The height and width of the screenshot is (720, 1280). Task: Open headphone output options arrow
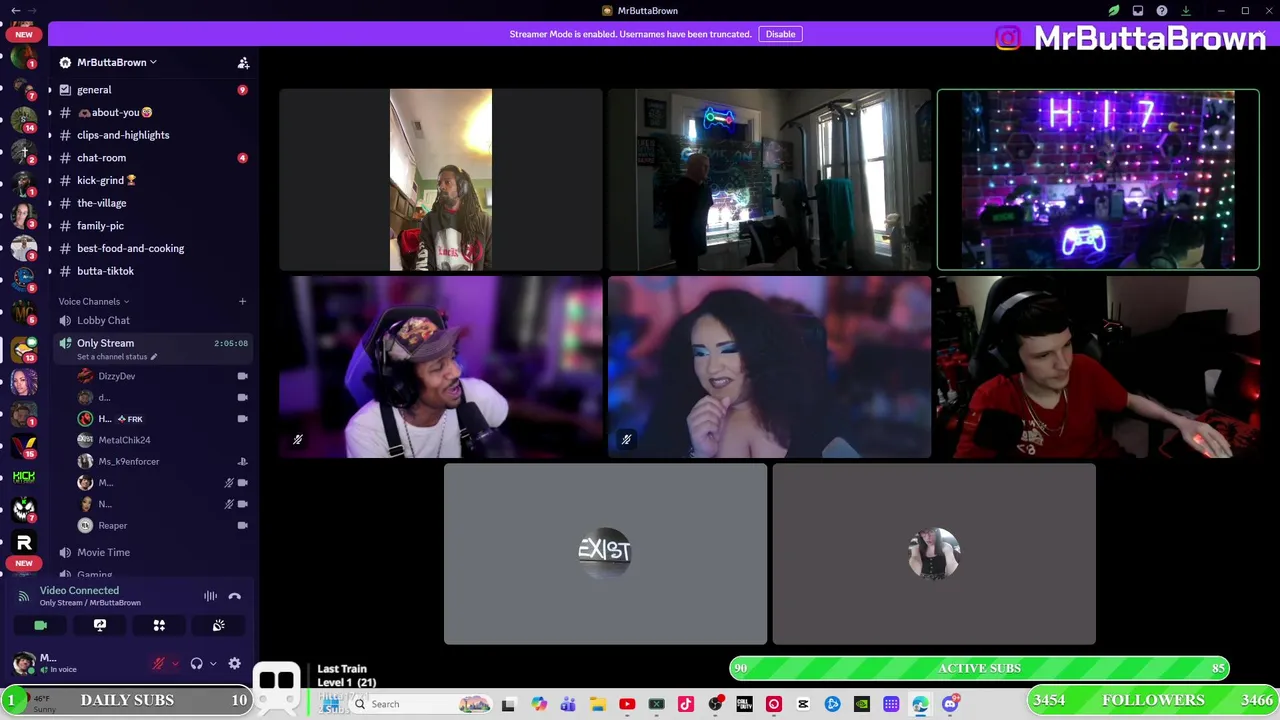tap(212, 664)
